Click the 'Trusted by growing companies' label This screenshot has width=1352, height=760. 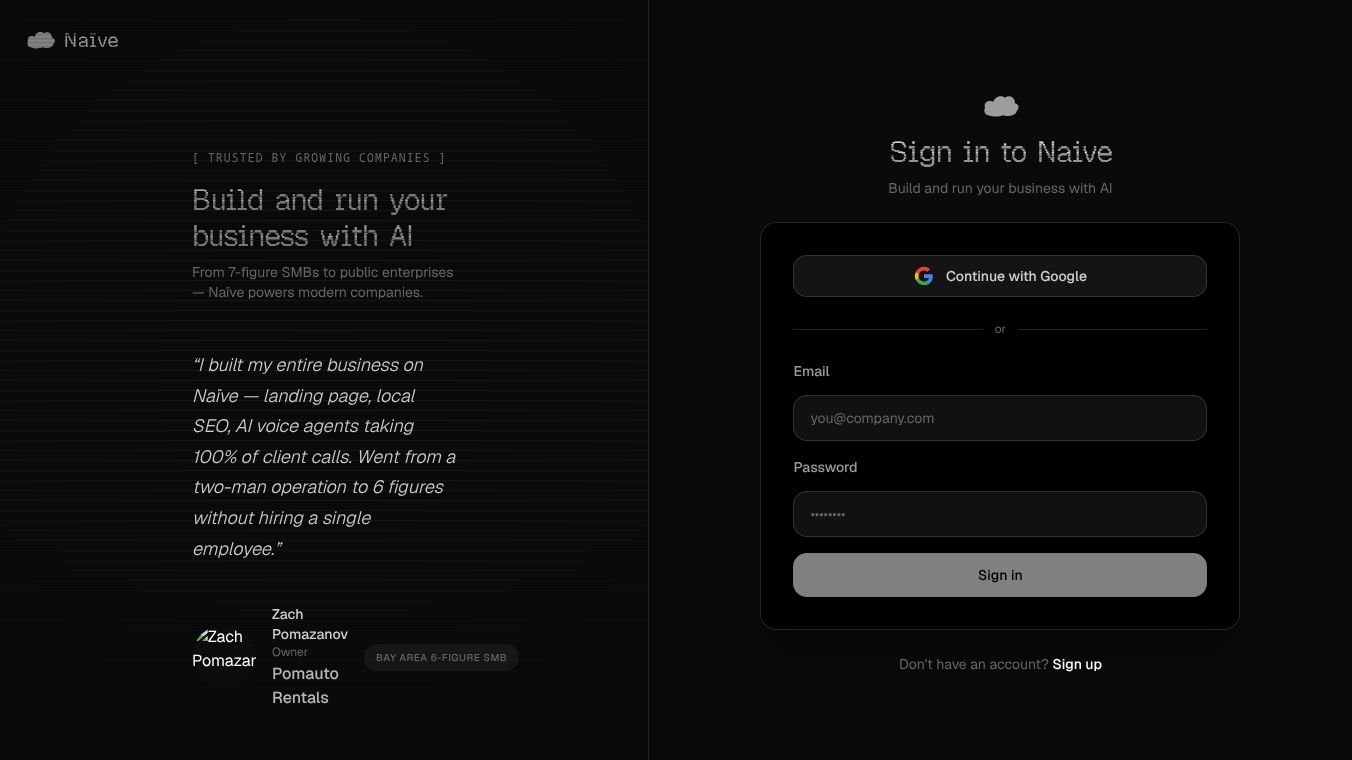click(319, 158)
